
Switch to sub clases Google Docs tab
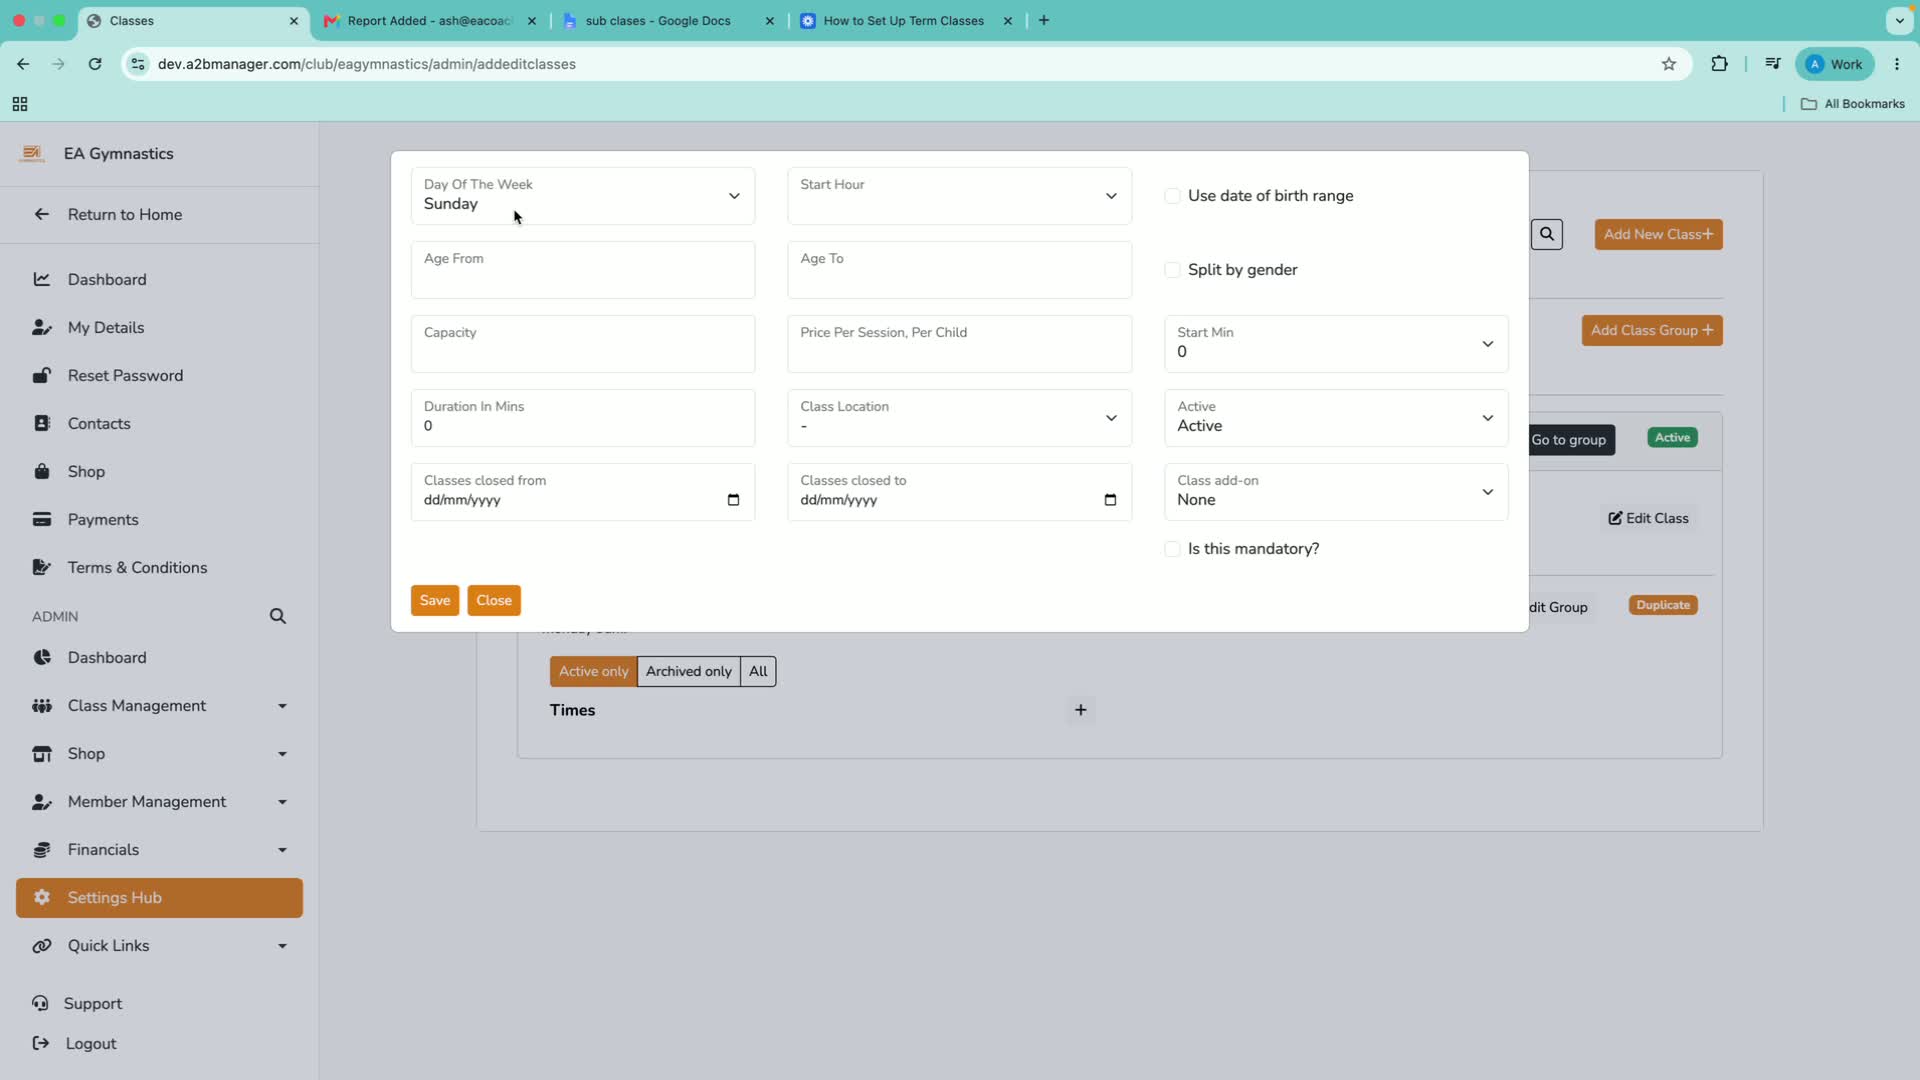click(x=667, y=21)
